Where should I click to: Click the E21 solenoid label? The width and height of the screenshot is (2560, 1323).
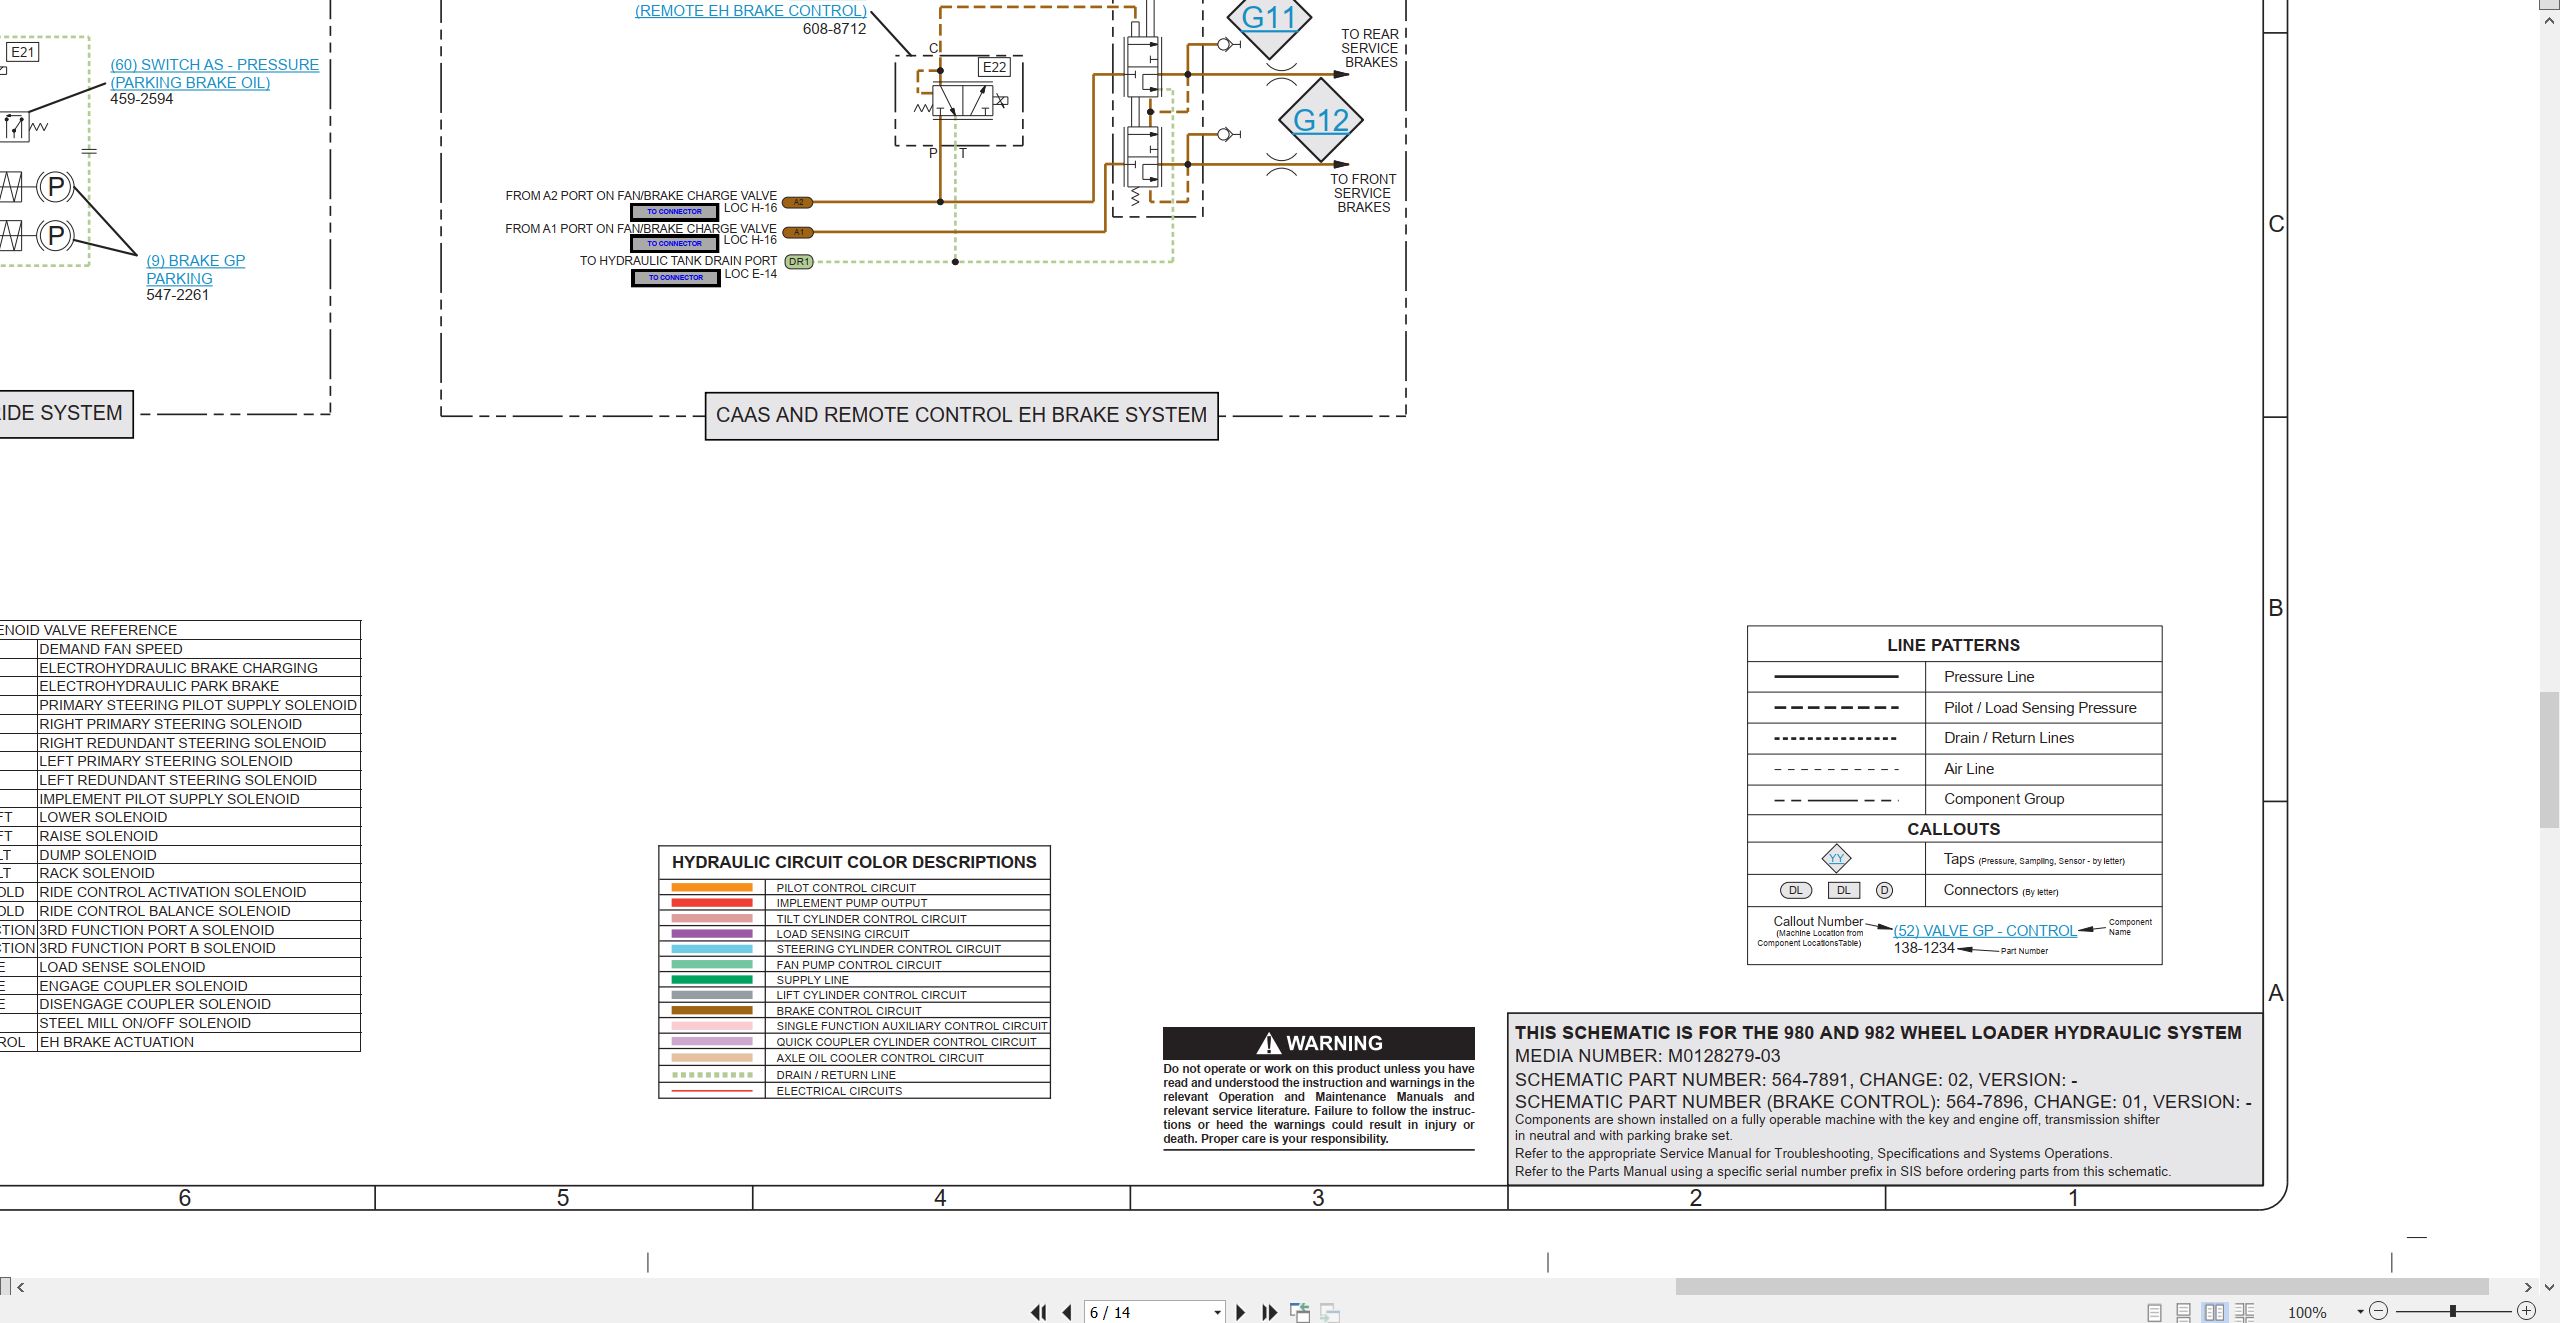coord(22,52)
